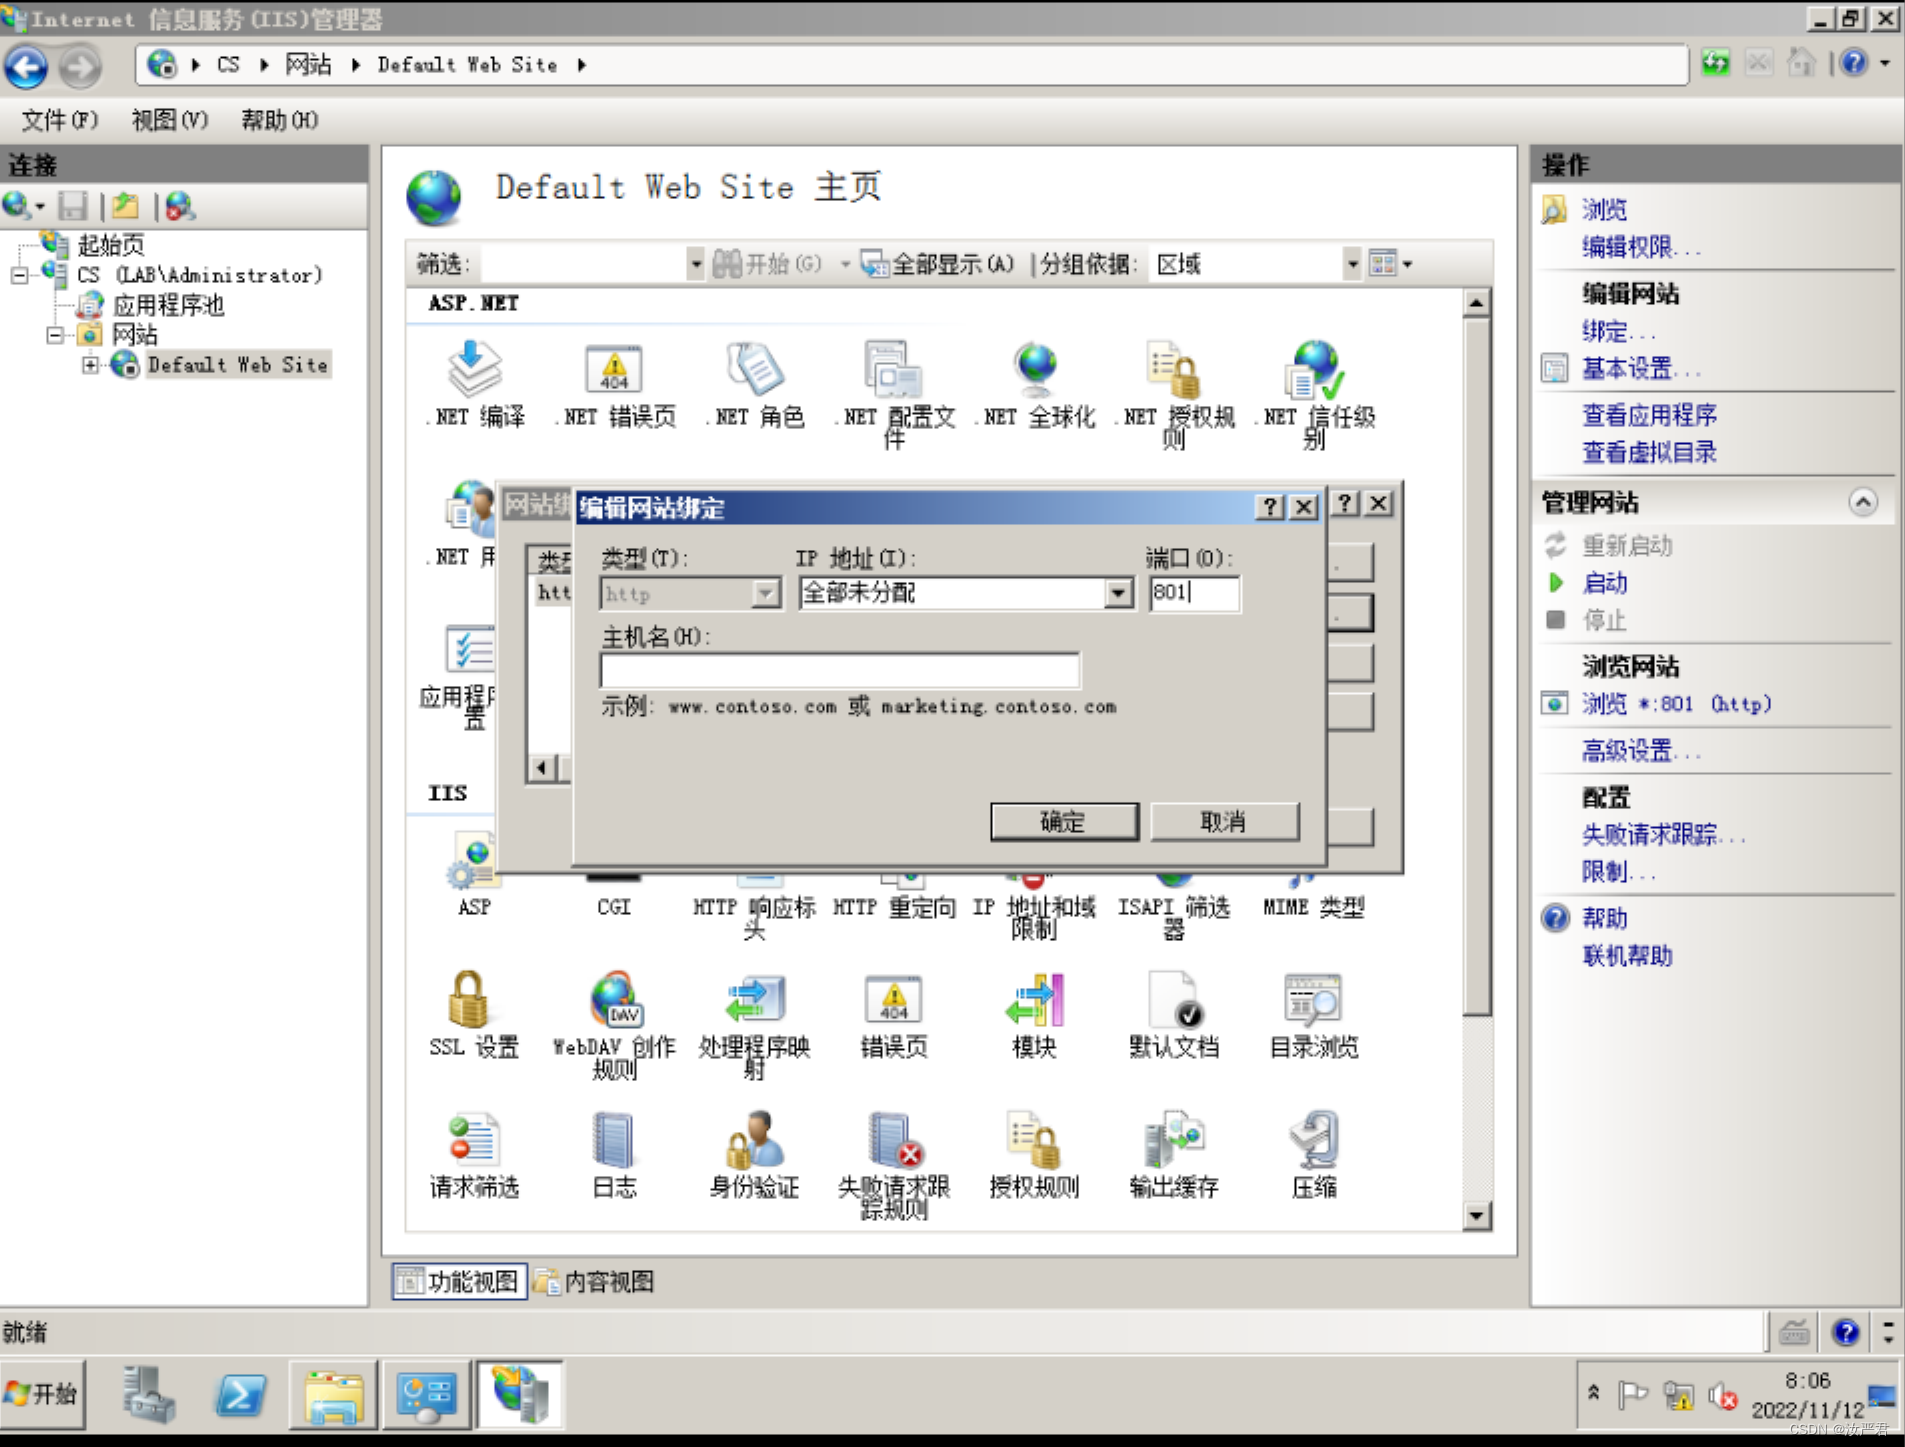
Task: Click the 绑定... link in 操作 pane
Action: (1618, 331)
